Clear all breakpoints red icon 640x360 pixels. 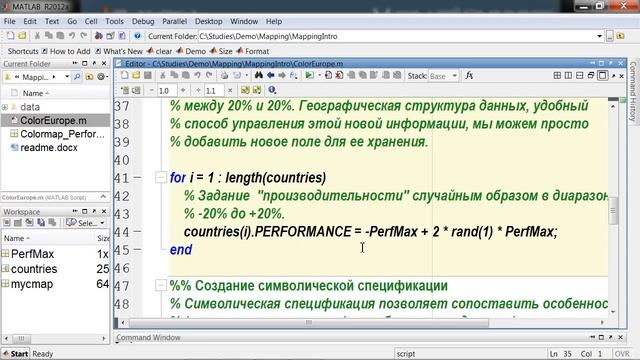tap(339, 76)
